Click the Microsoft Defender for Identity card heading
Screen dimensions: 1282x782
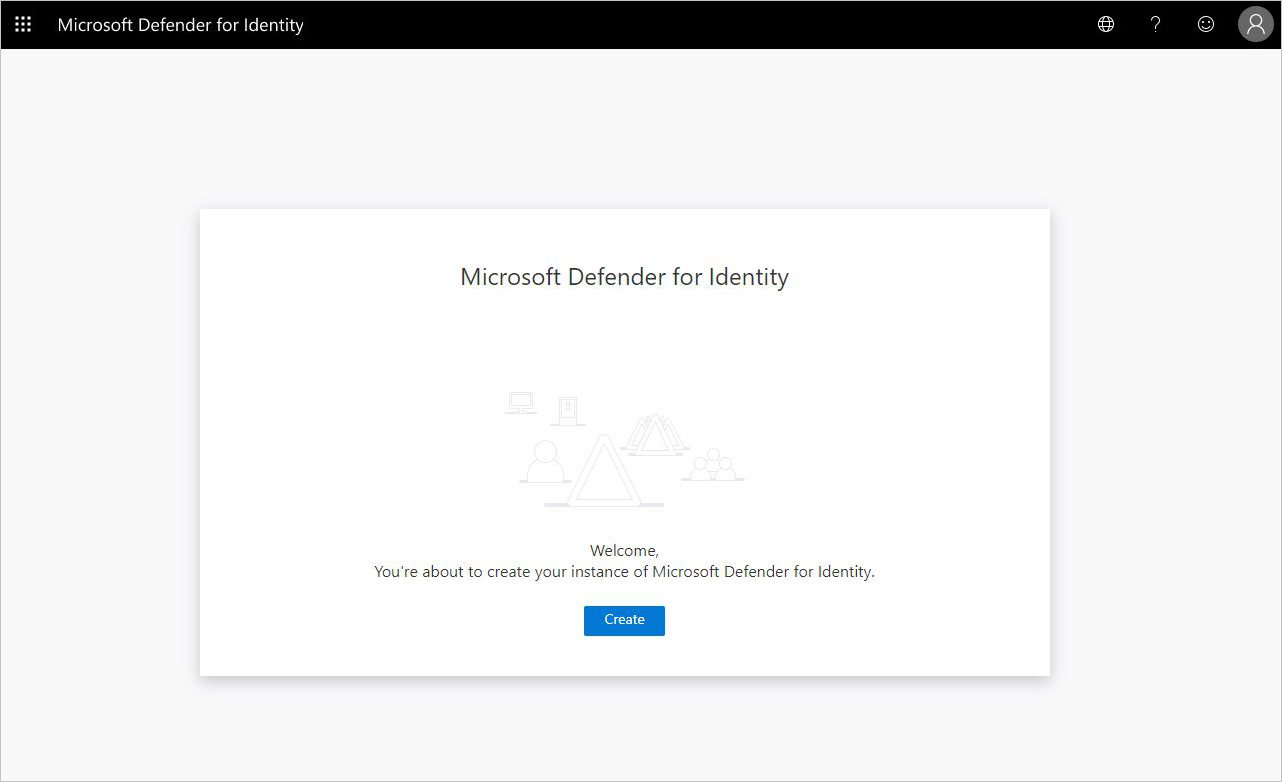pyautogui.click(x=624, y=277)
